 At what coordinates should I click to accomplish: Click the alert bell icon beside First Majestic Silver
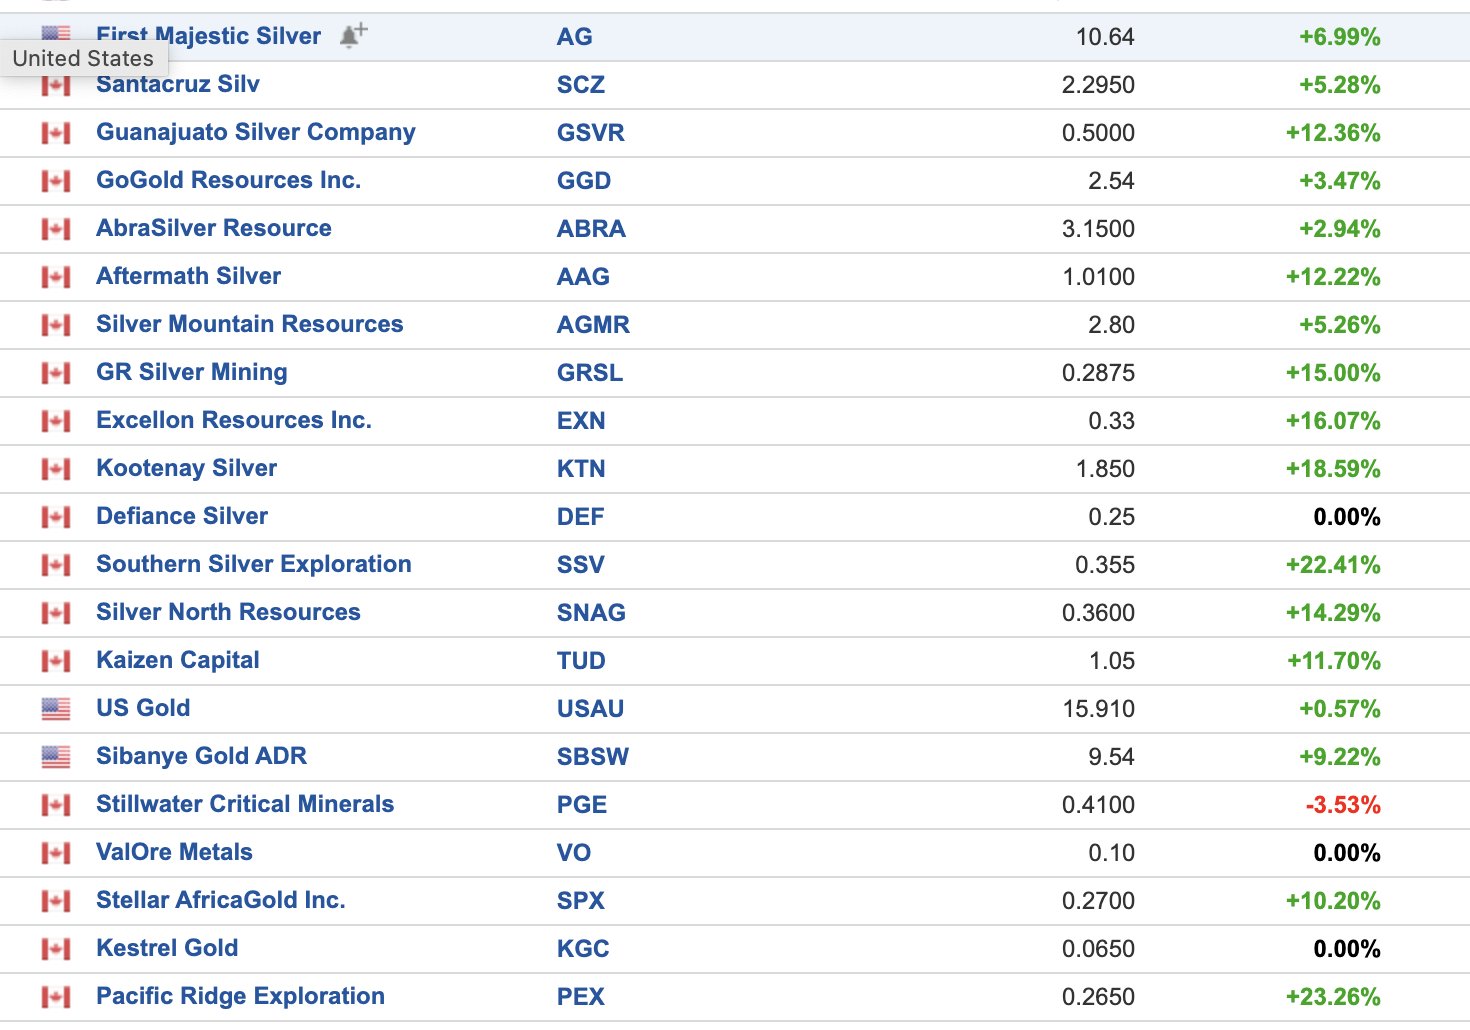pyautogui.click(x=353, y=35)
